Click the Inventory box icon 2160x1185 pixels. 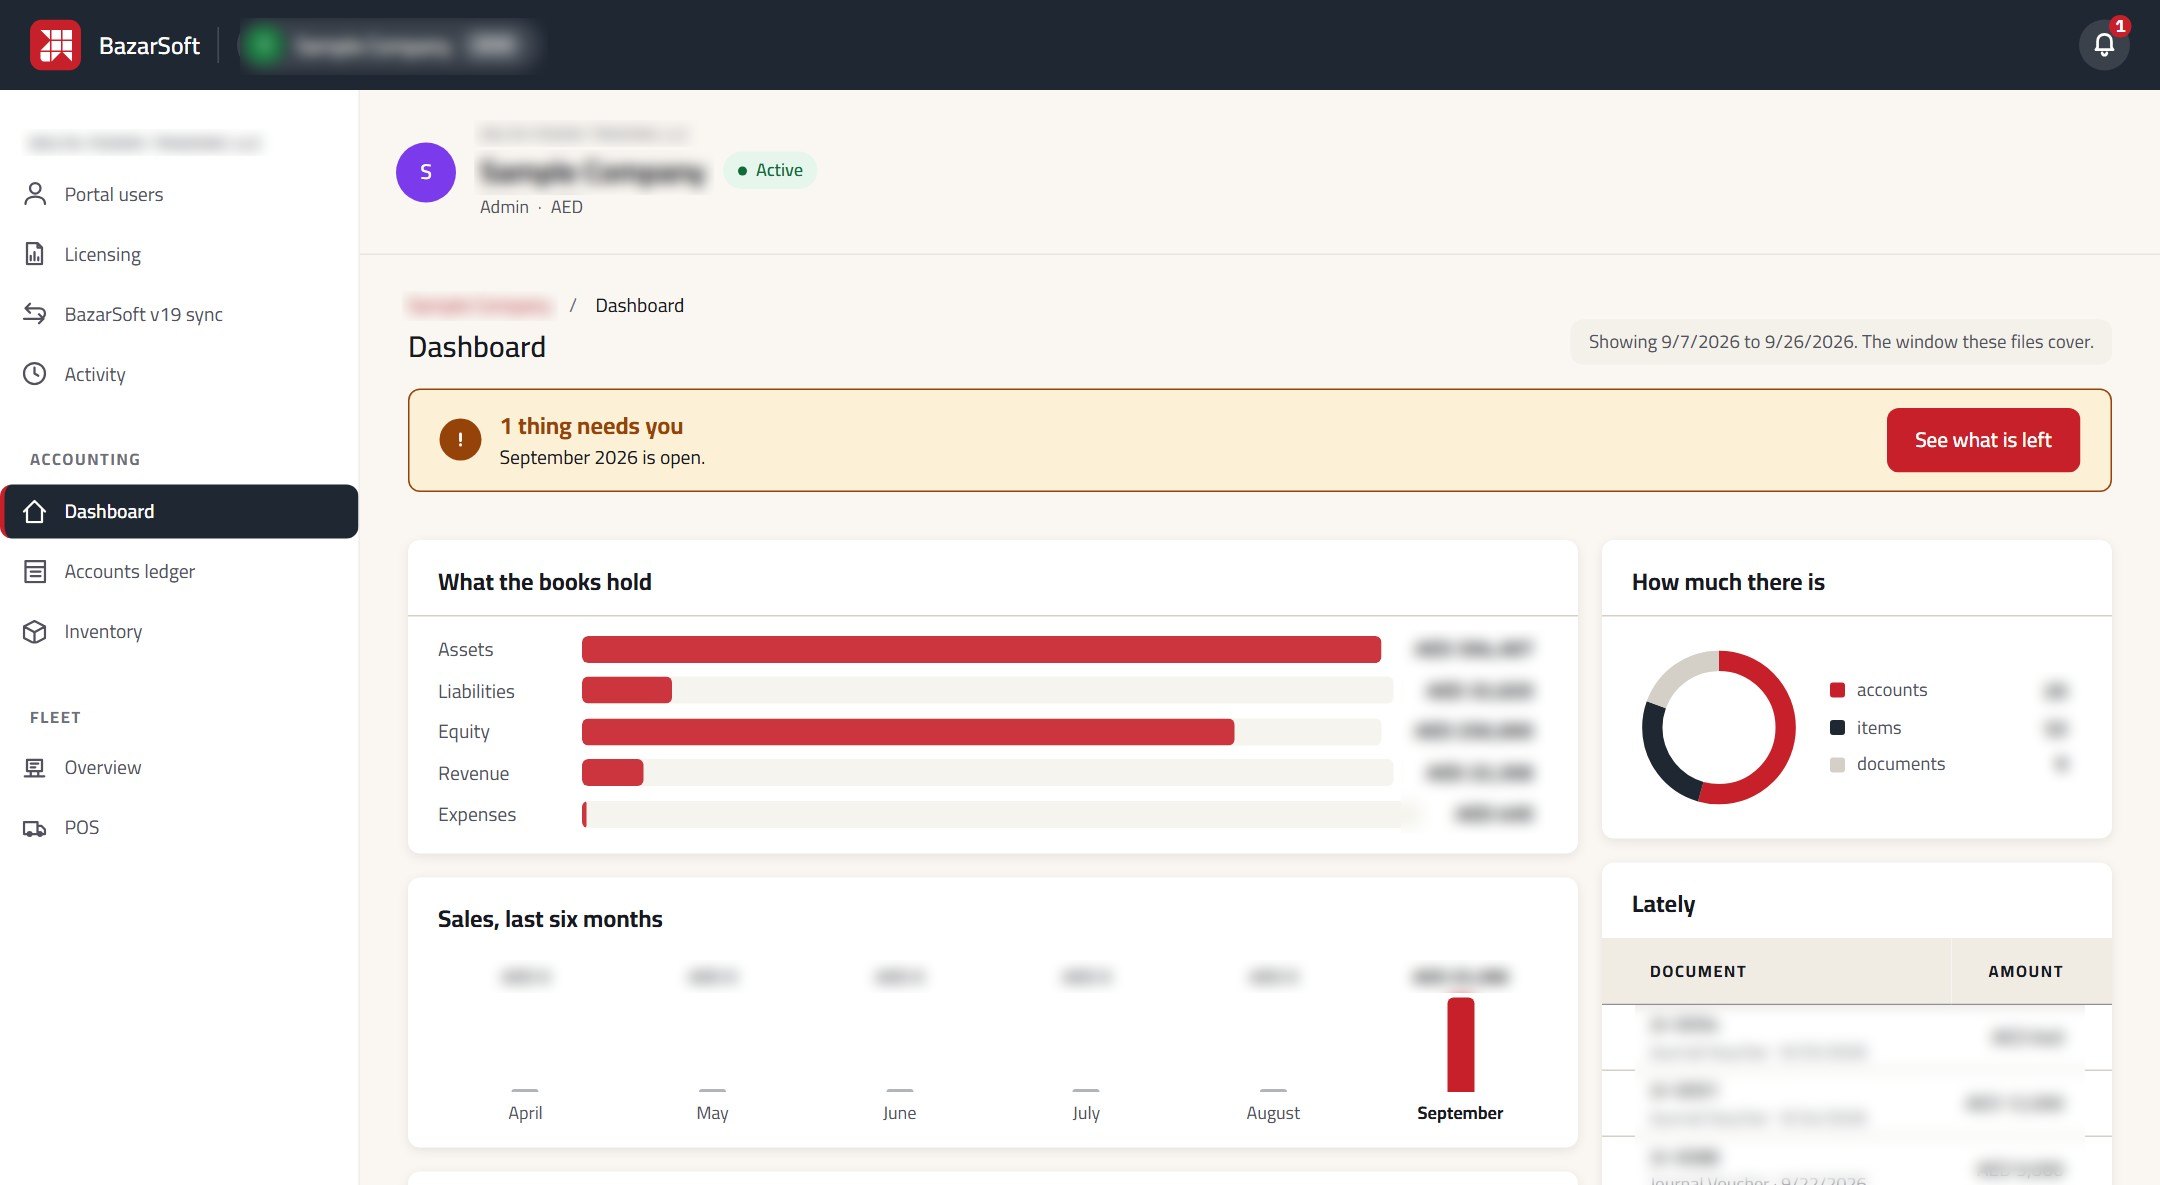tap(35, 632)
